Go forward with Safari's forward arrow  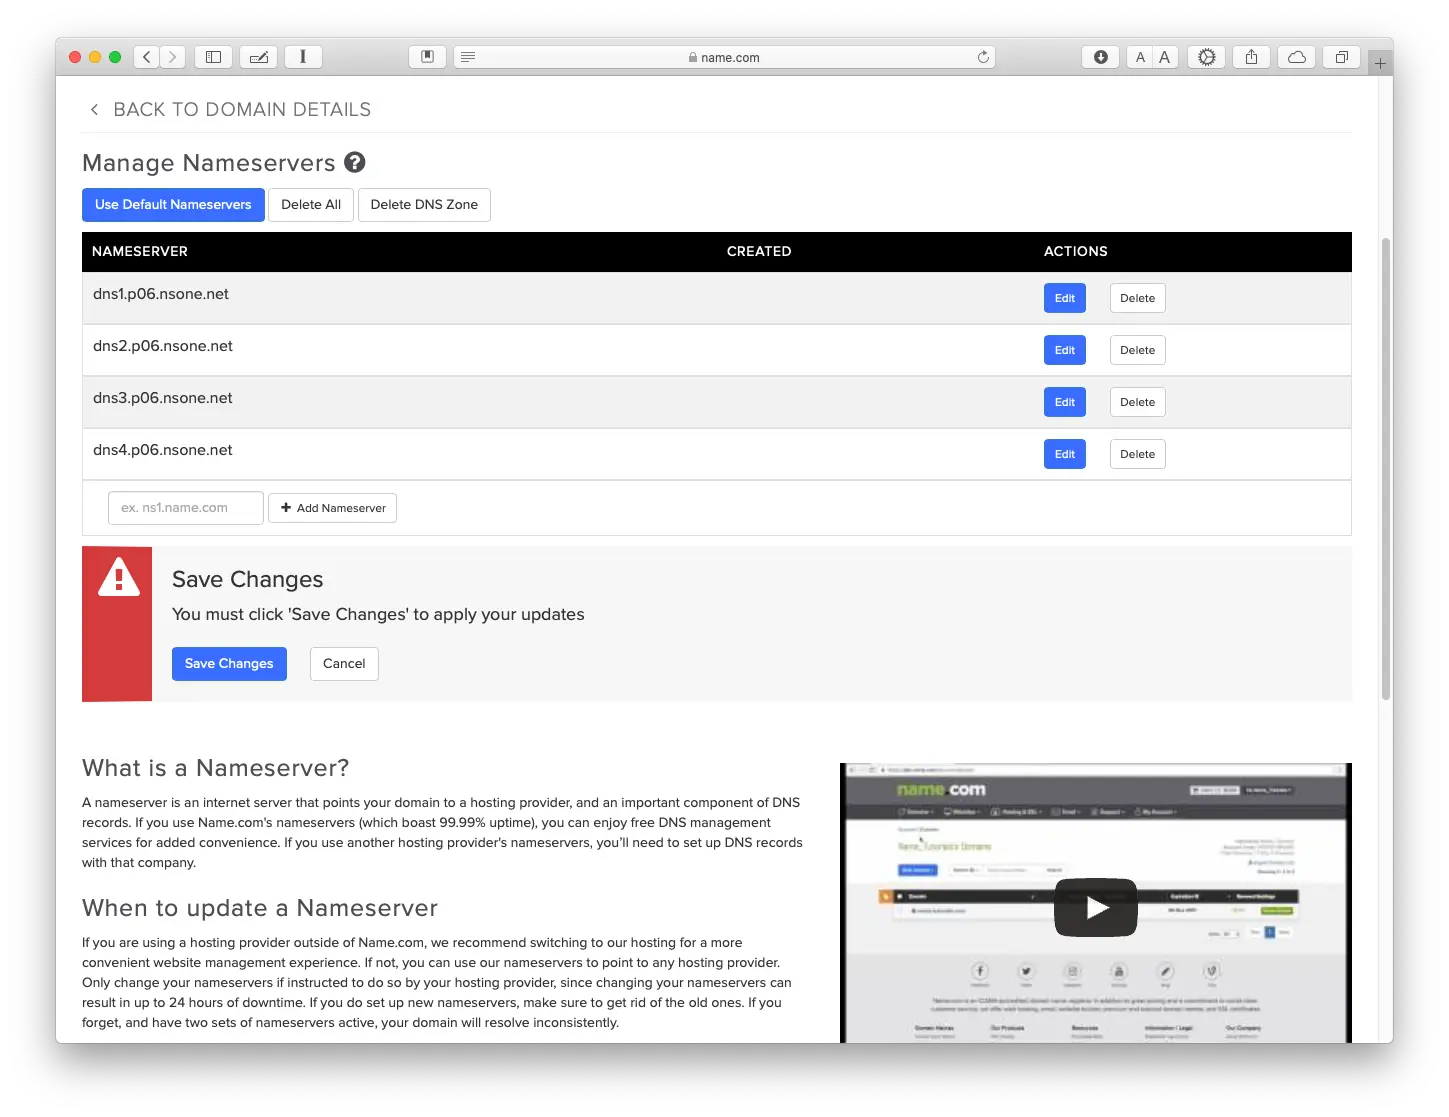click(173, 57)
